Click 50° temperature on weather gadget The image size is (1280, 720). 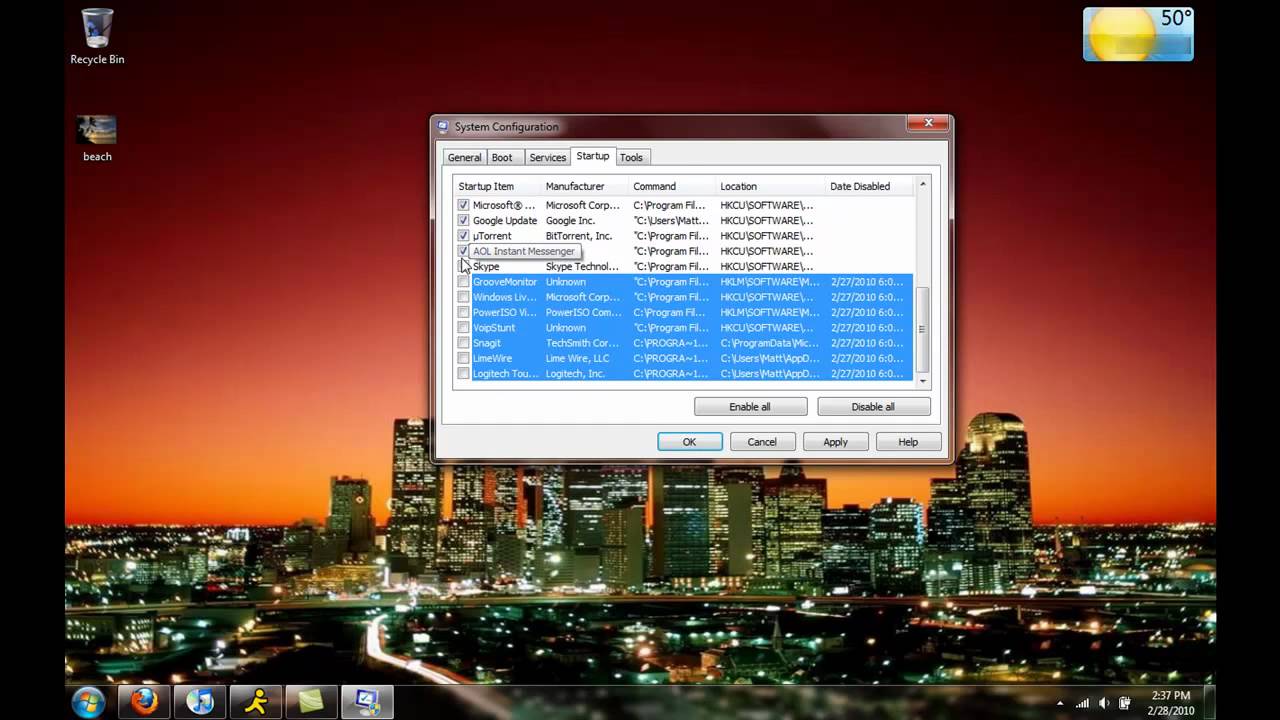click(1176, 18)
